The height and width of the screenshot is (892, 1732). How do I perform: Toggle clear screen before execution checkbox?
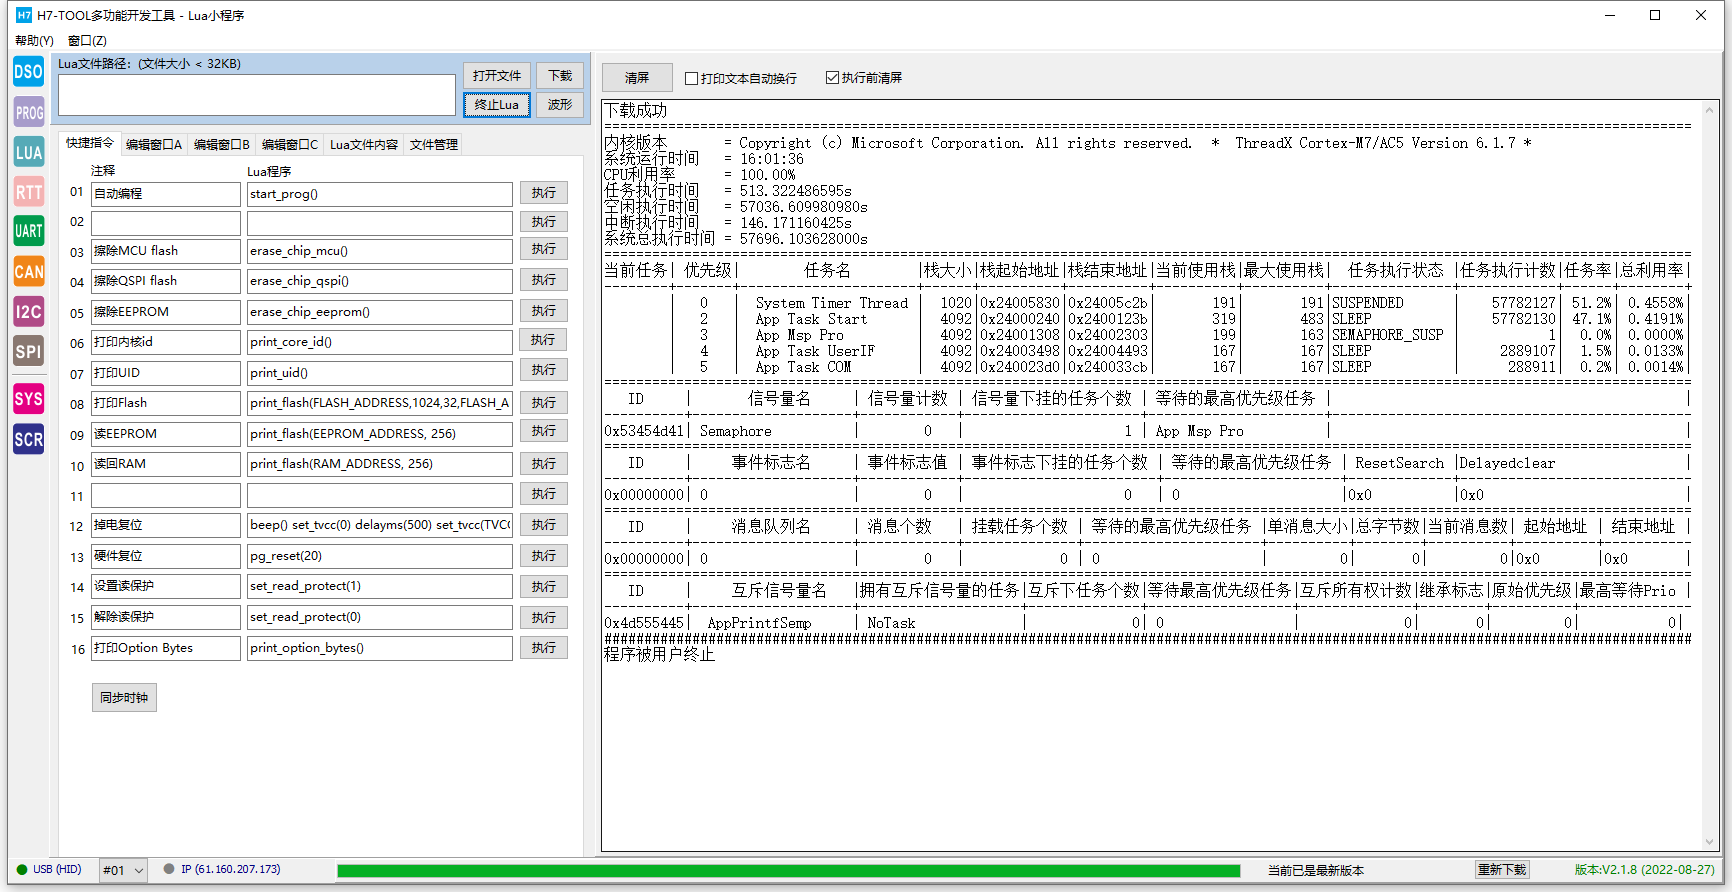coord(832,77)
